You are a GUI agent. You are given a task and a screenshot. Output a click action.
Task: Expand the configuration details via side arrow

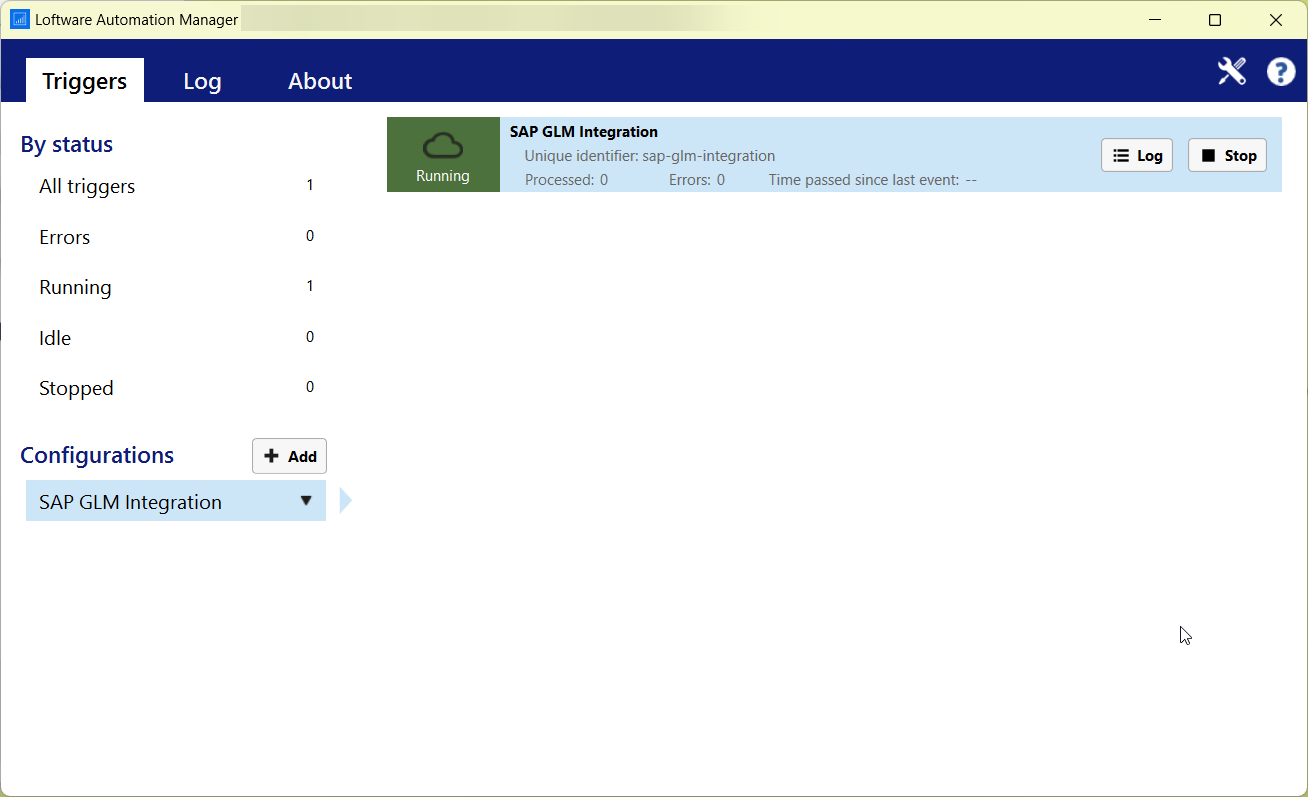pos(345,499)
